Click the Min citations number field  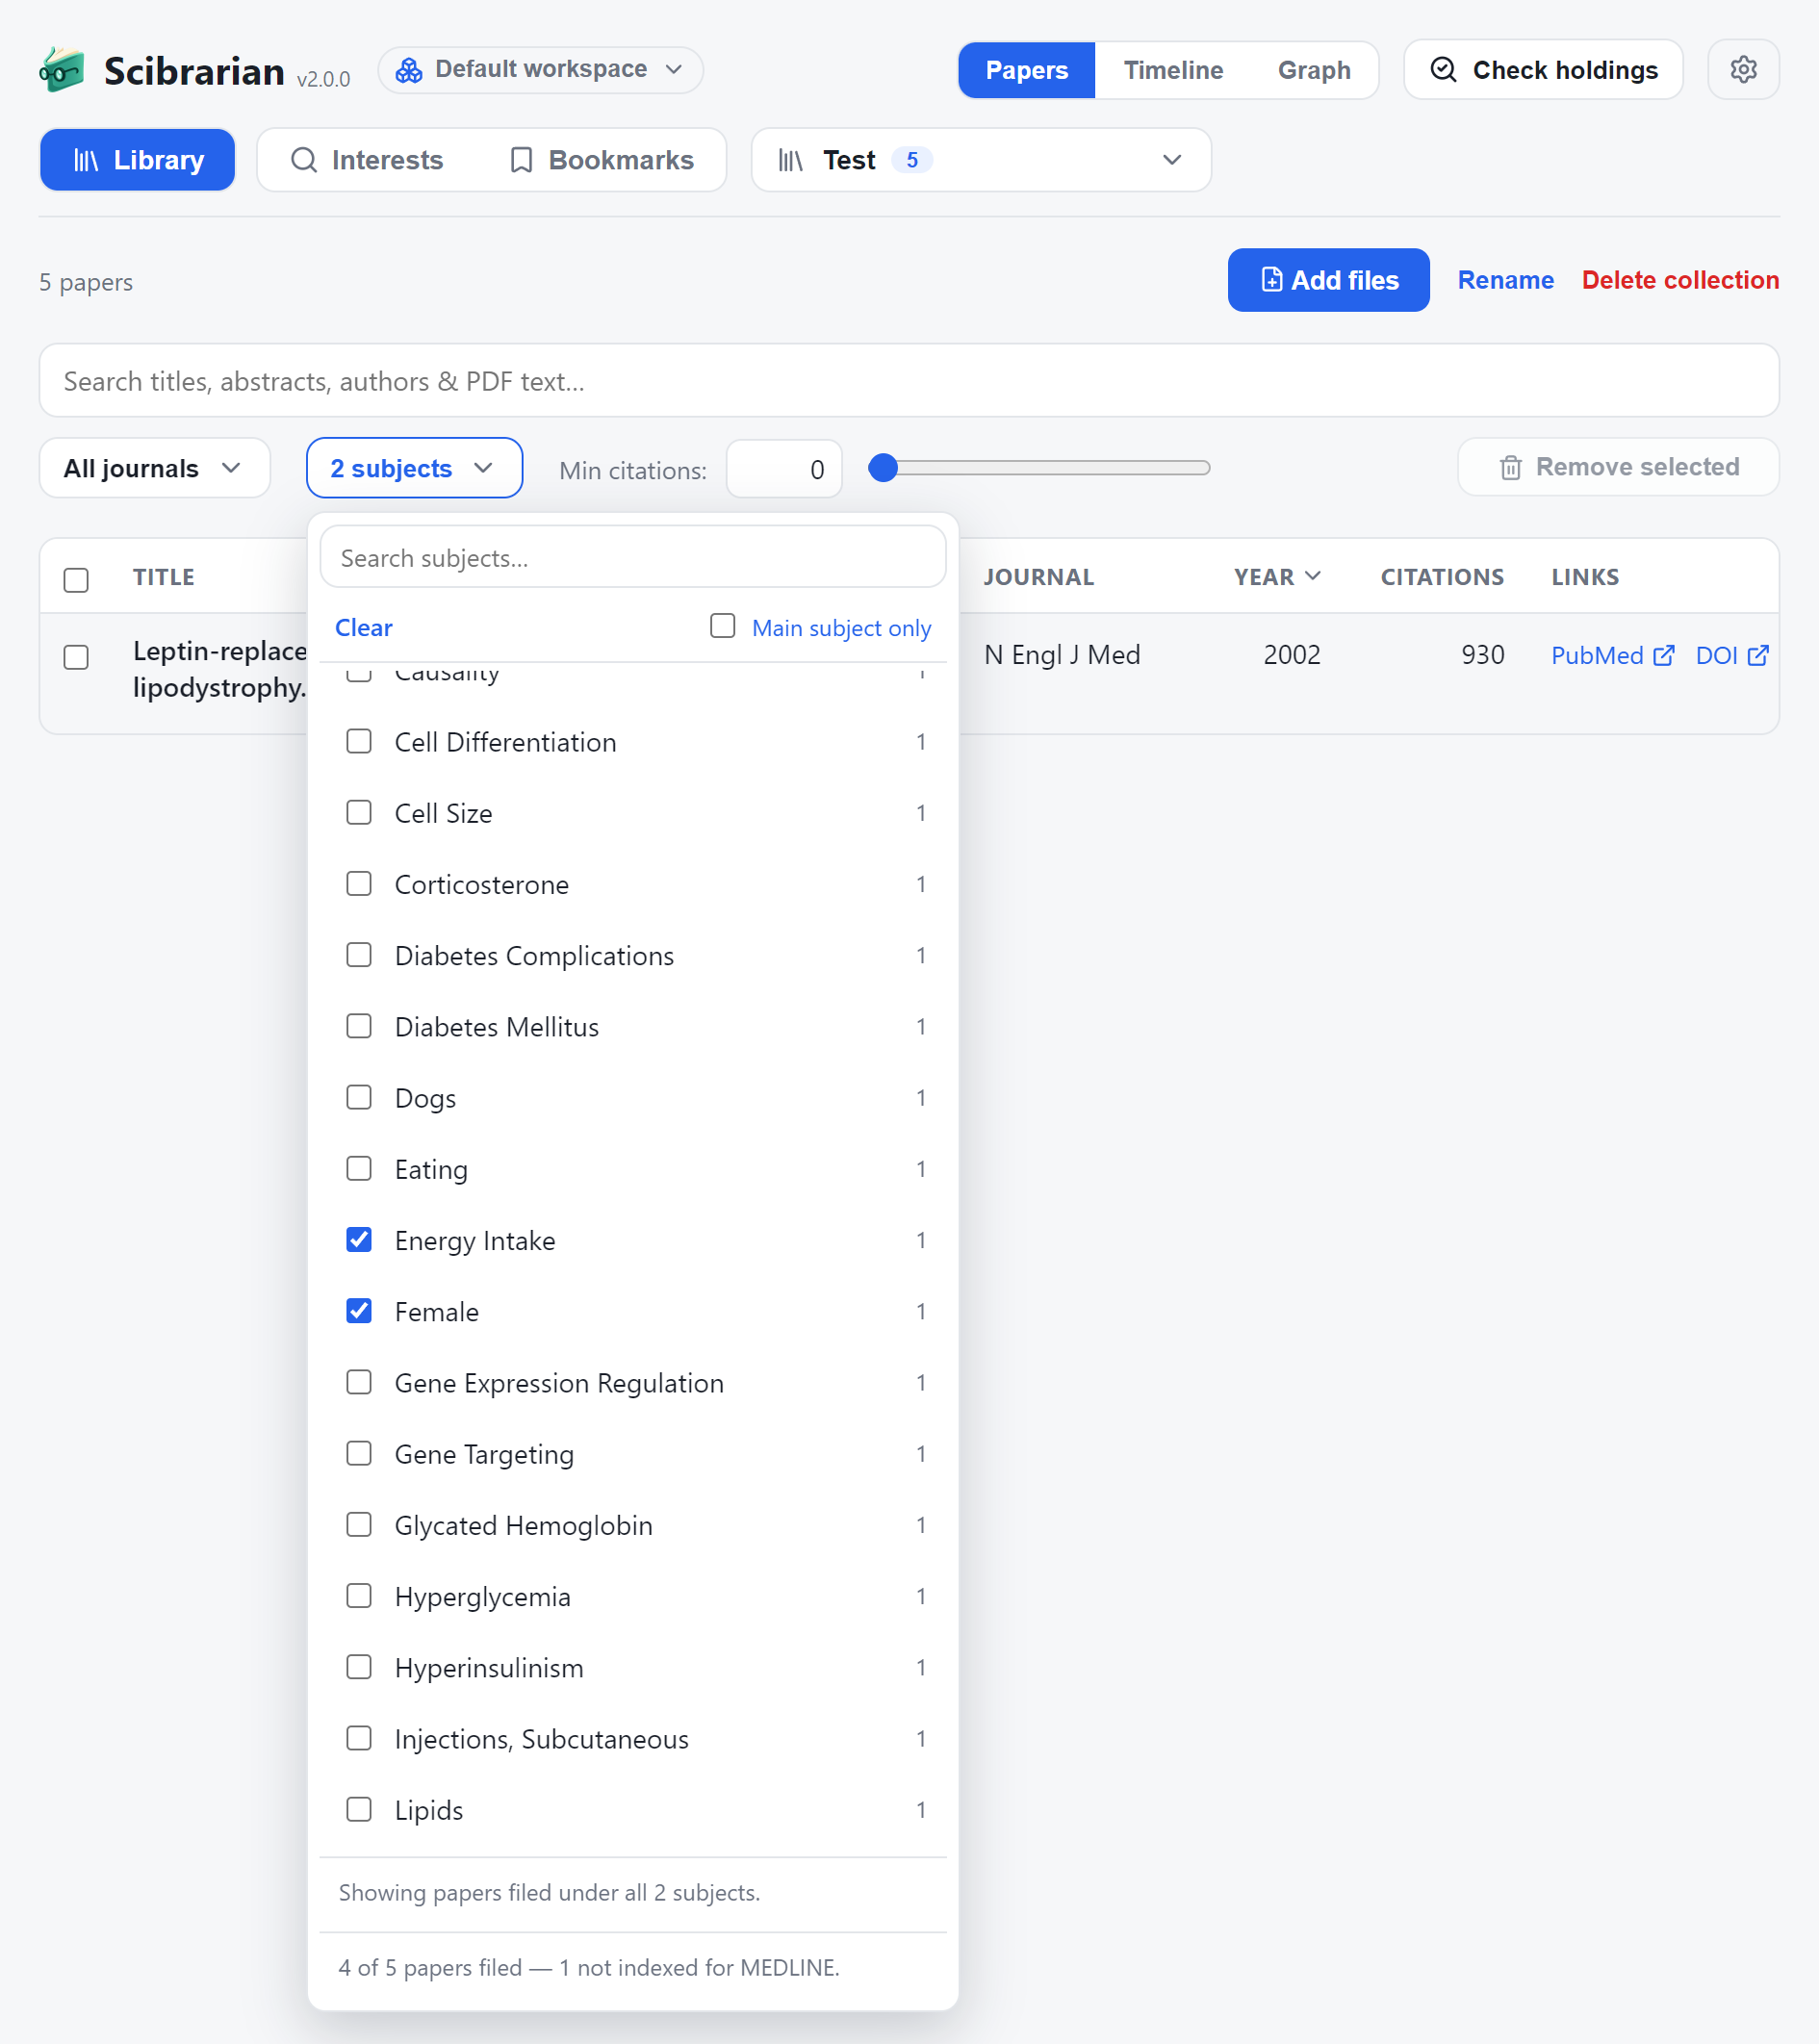[x=784, y=469]
